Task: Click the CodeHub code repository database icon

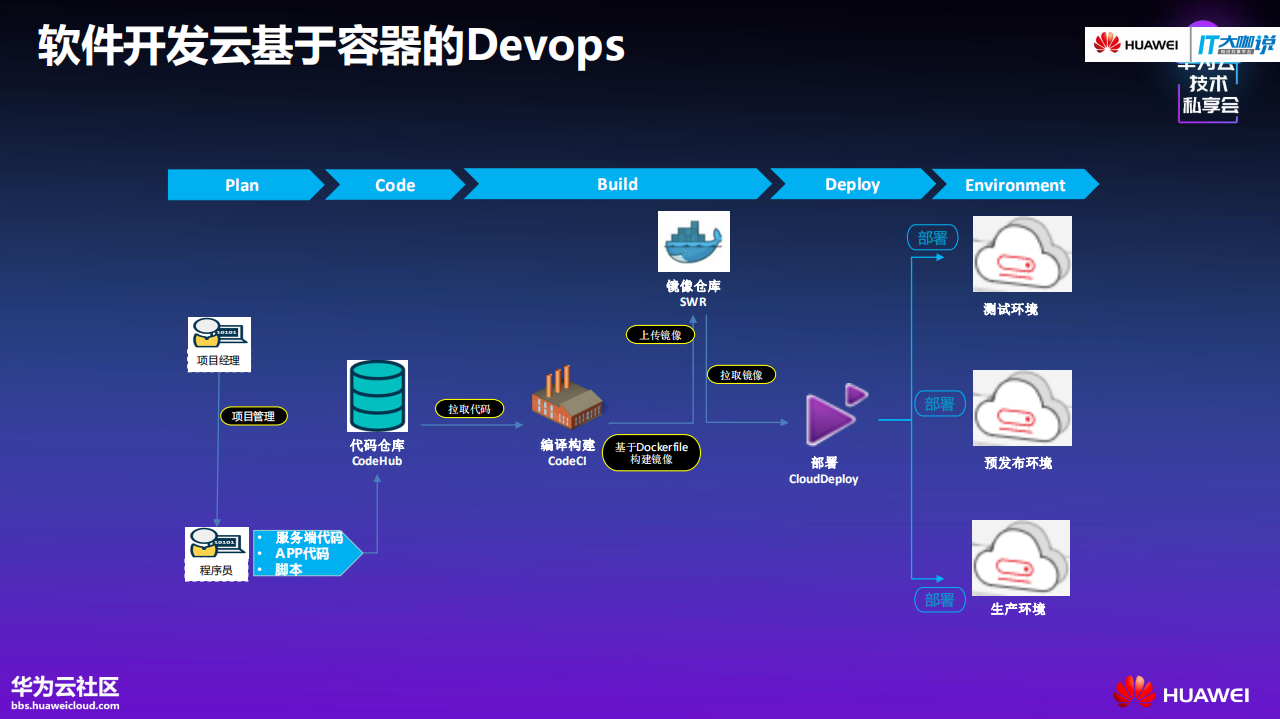Action: (377, 397)
